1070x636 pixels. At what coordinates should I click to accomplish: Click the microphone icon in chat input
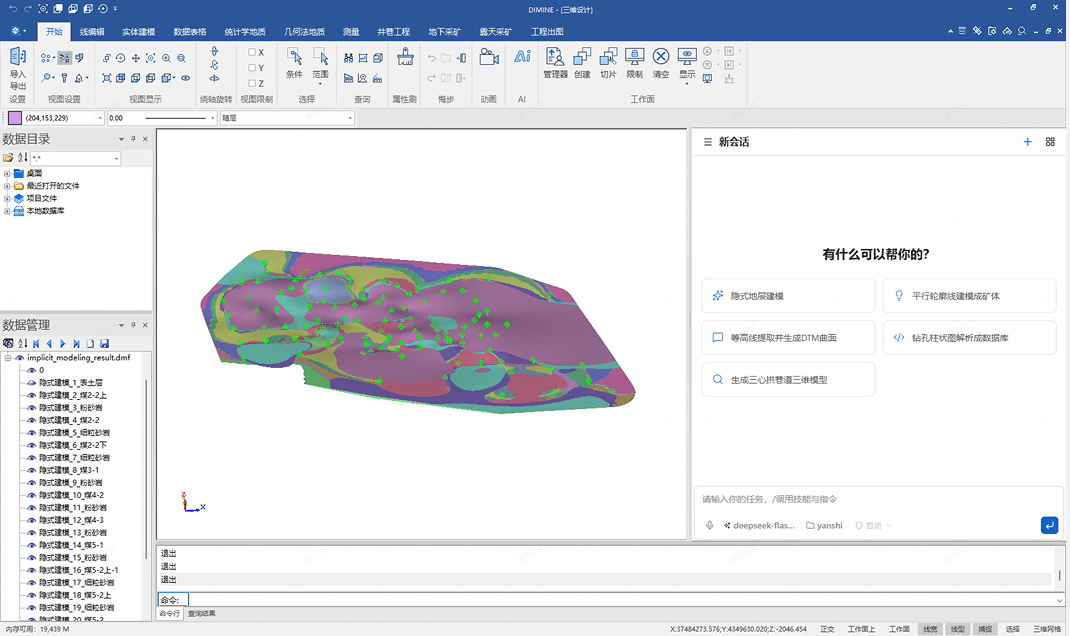(710, 525)
